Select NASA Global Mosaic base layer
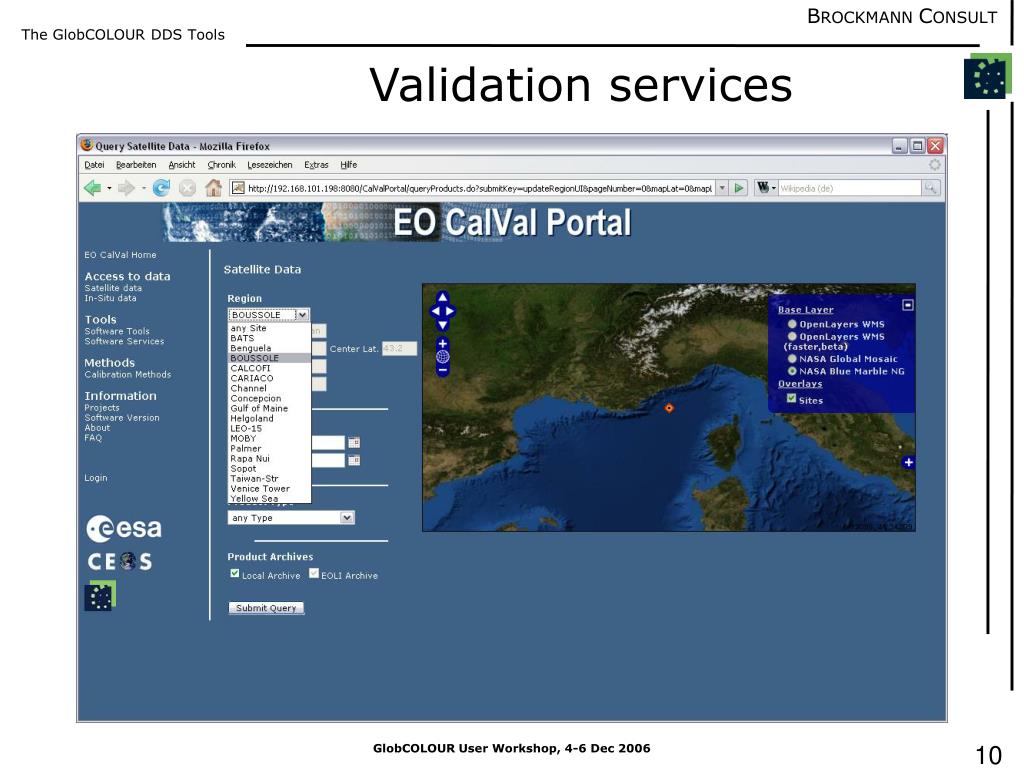The image size is (1024, 768). [792, 359]
